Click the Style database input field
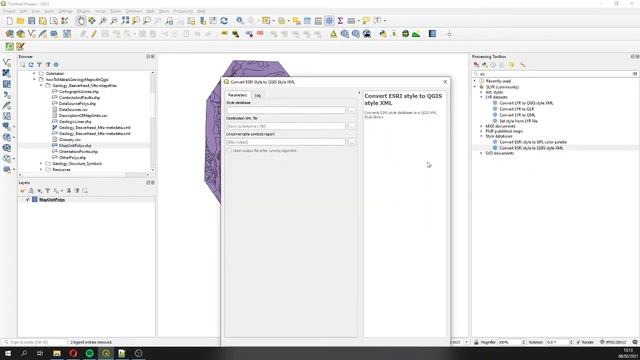 (x=286, y=110)
